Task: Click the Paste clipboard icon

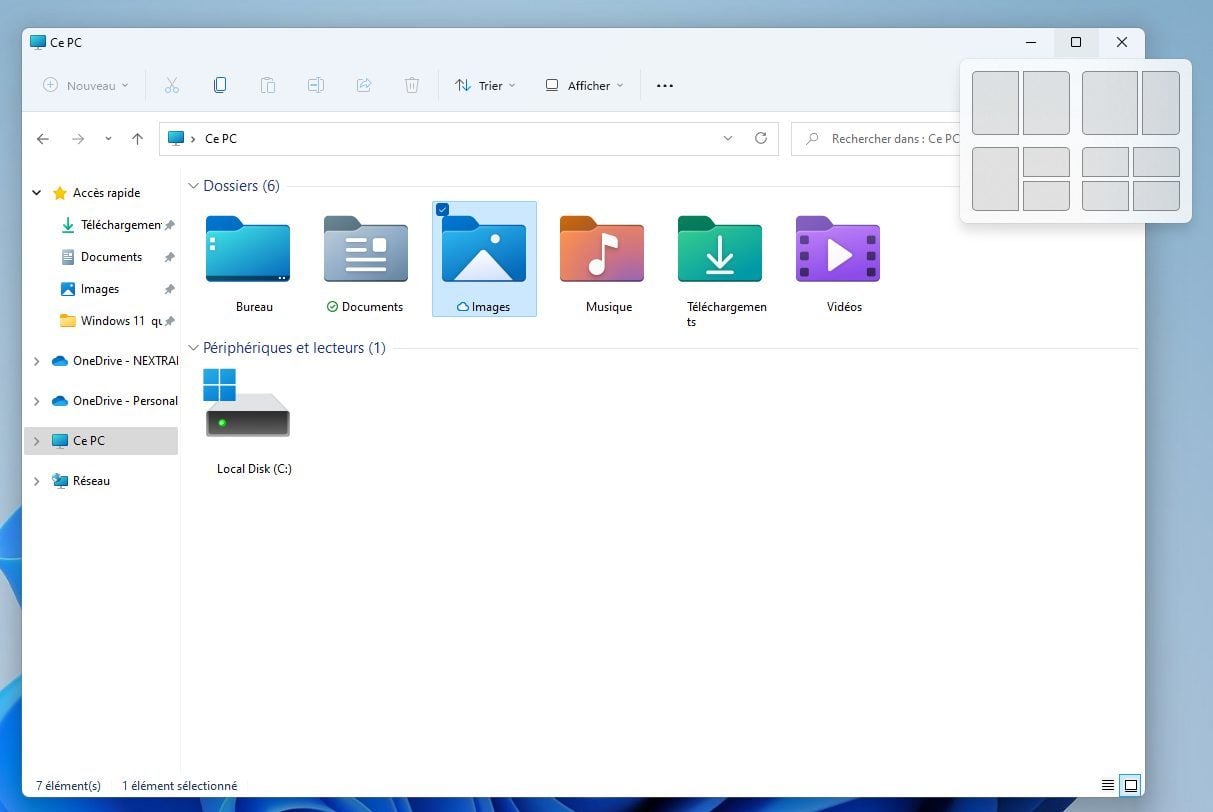Action: [x=268, y=86]
